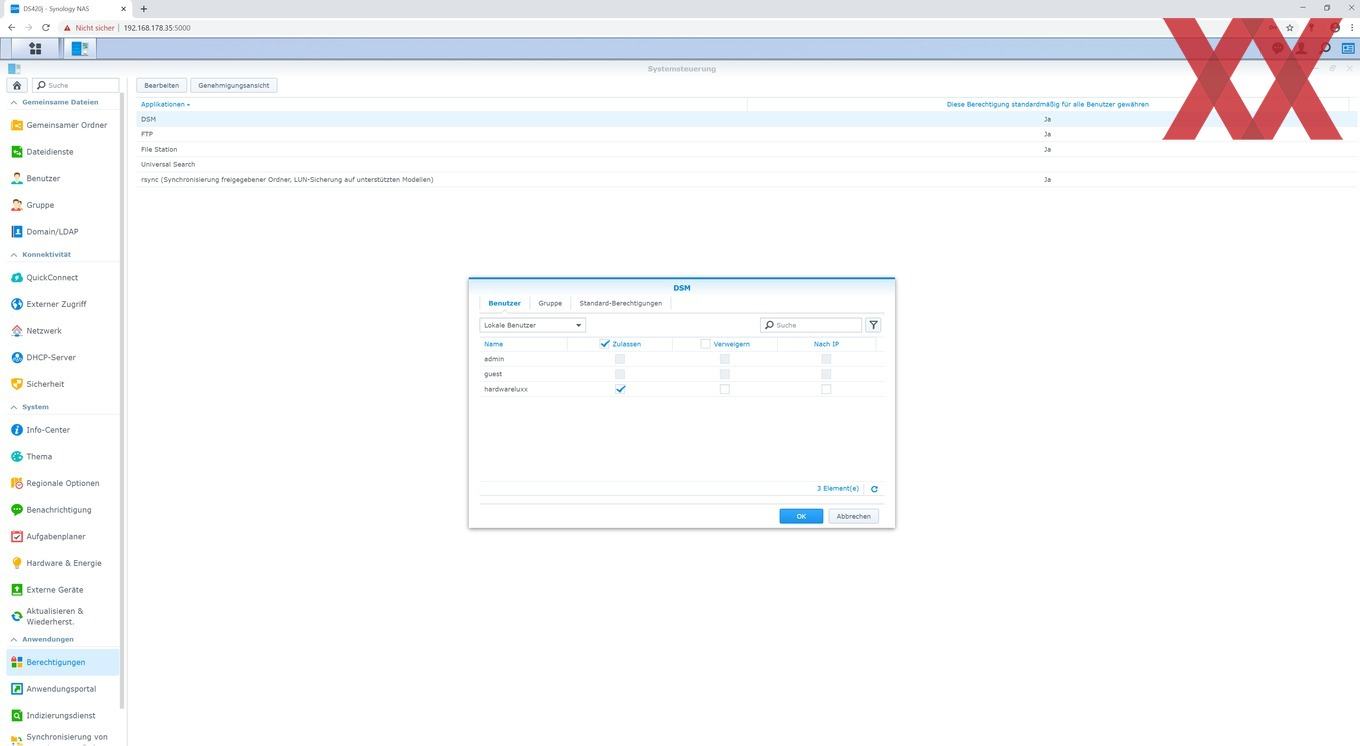1360x746 pixels.
Task: Click Abbrechen in the DSM dialog
Action: pos(853,516)
